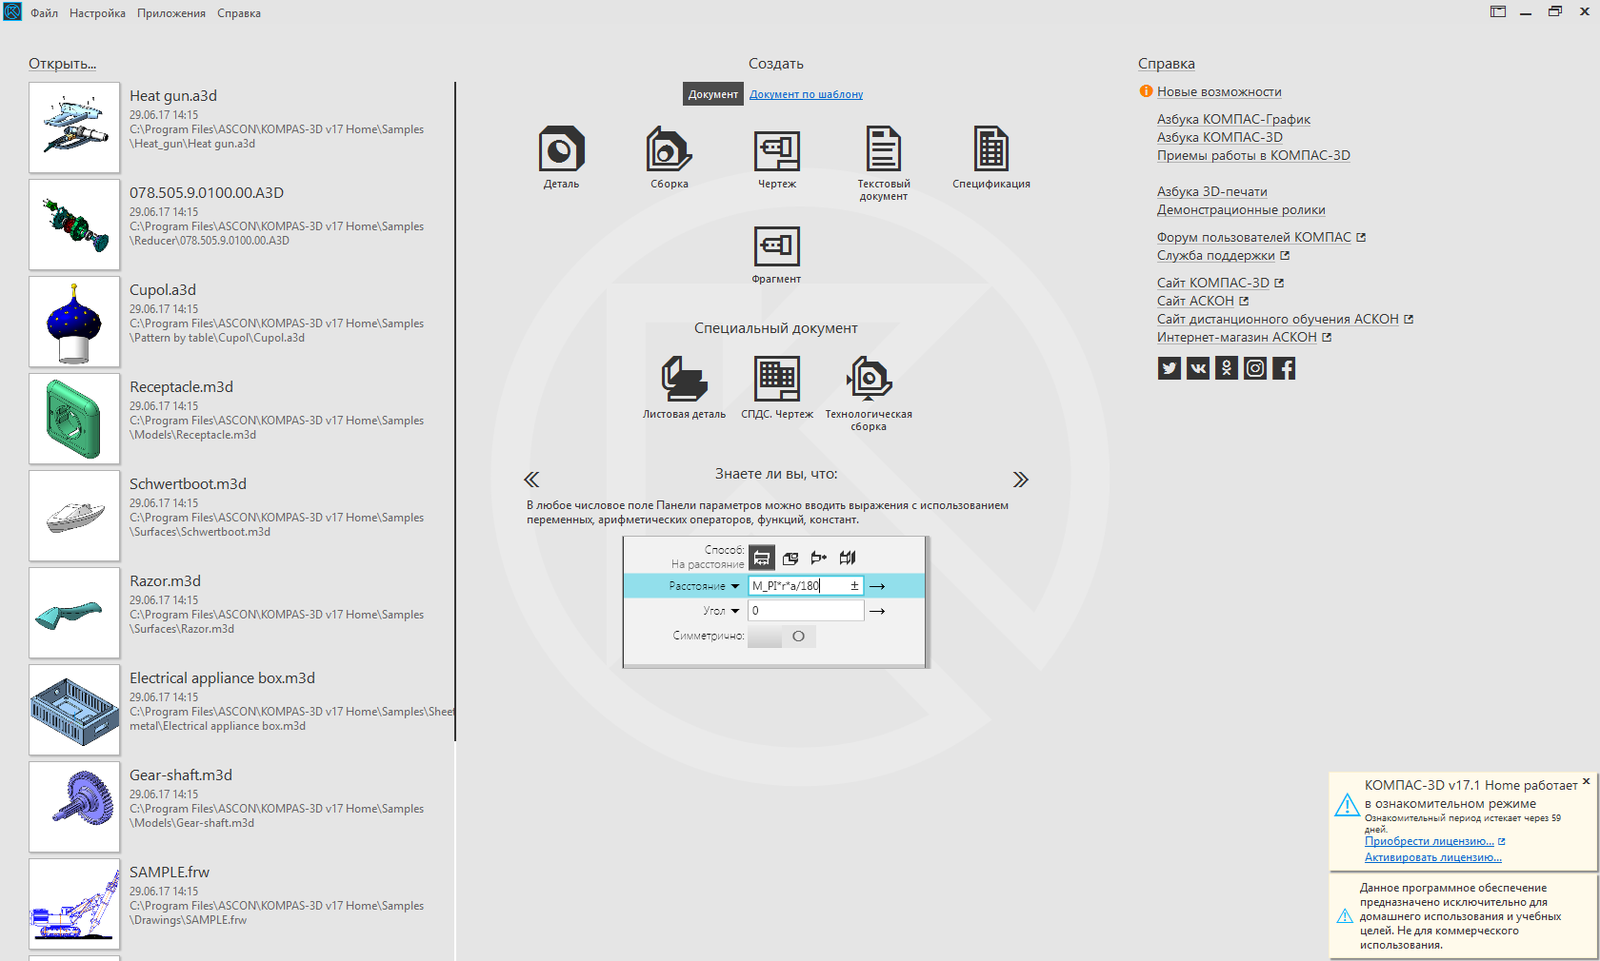Show previous tip with left double chevron

tap(532, 480)
